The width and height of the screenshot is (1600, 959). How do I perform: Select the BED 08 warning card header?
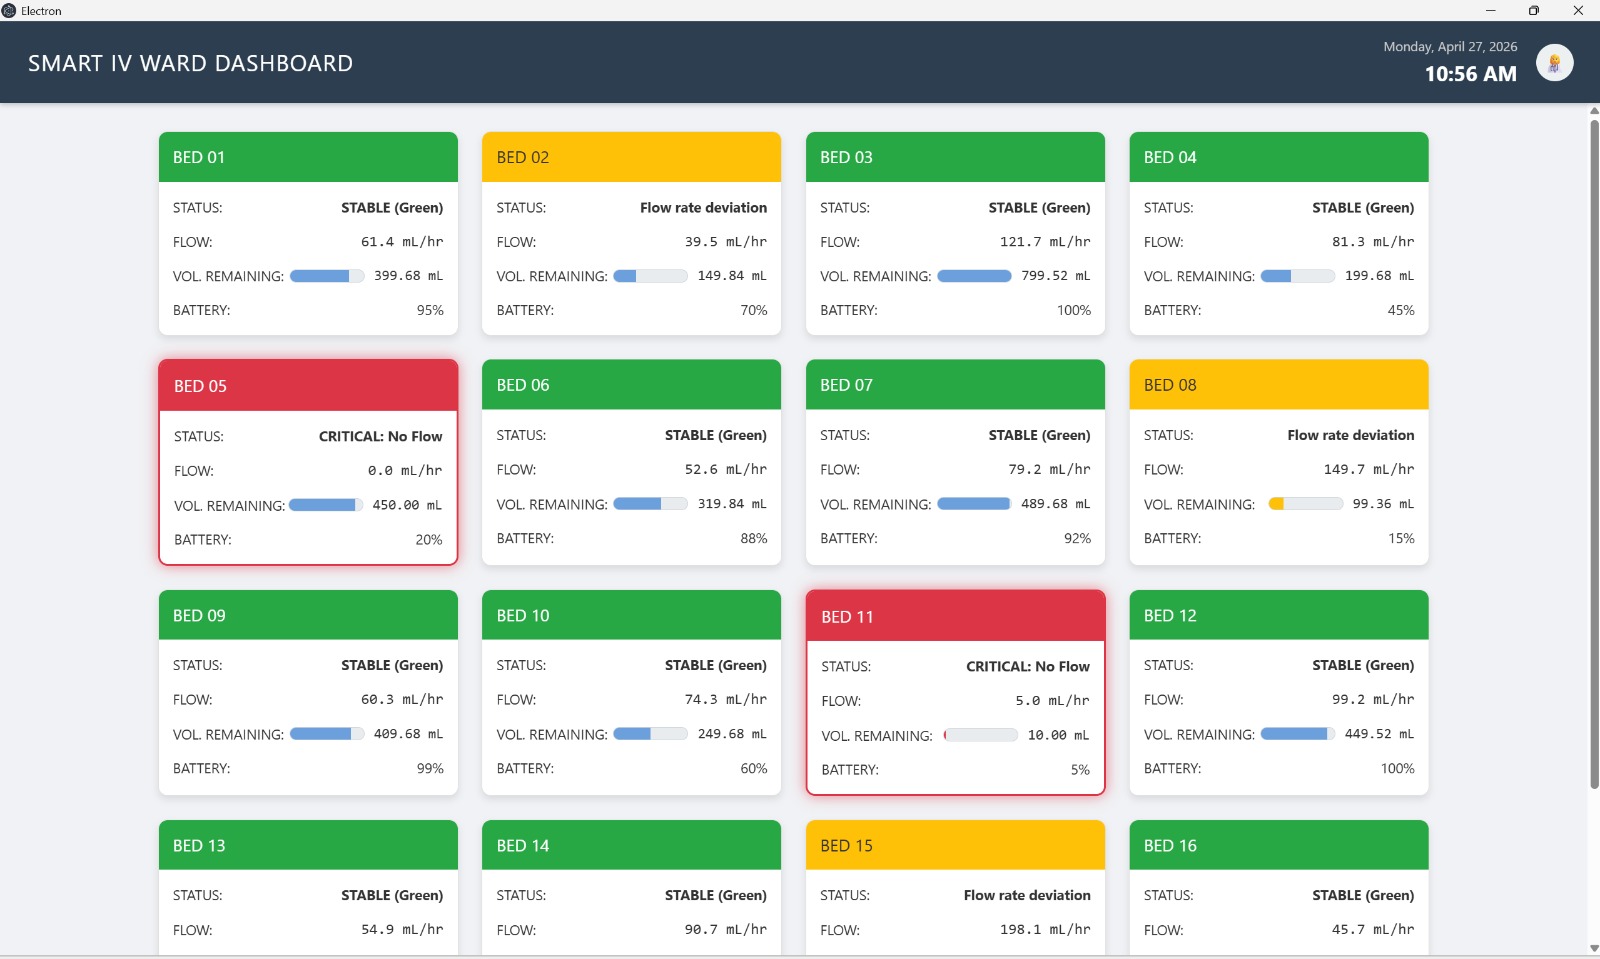1279,384
